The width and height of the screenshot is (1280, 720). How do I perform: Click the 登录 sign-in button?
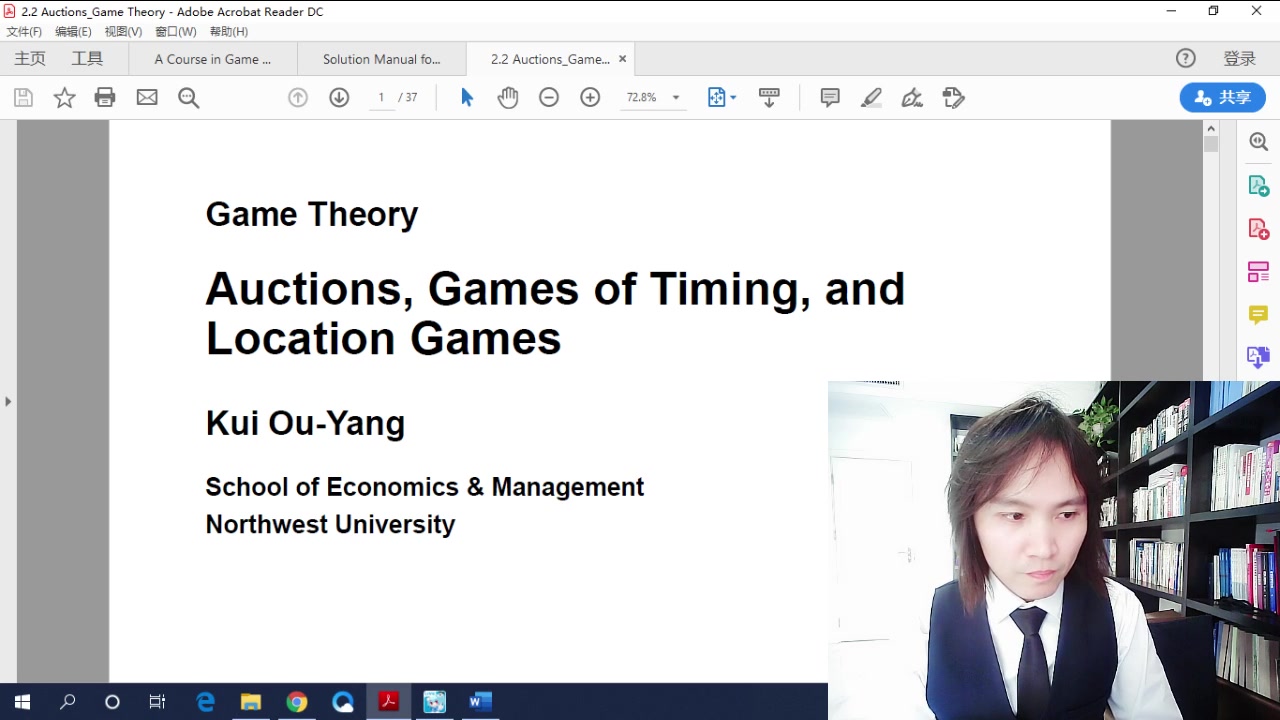1240,58
